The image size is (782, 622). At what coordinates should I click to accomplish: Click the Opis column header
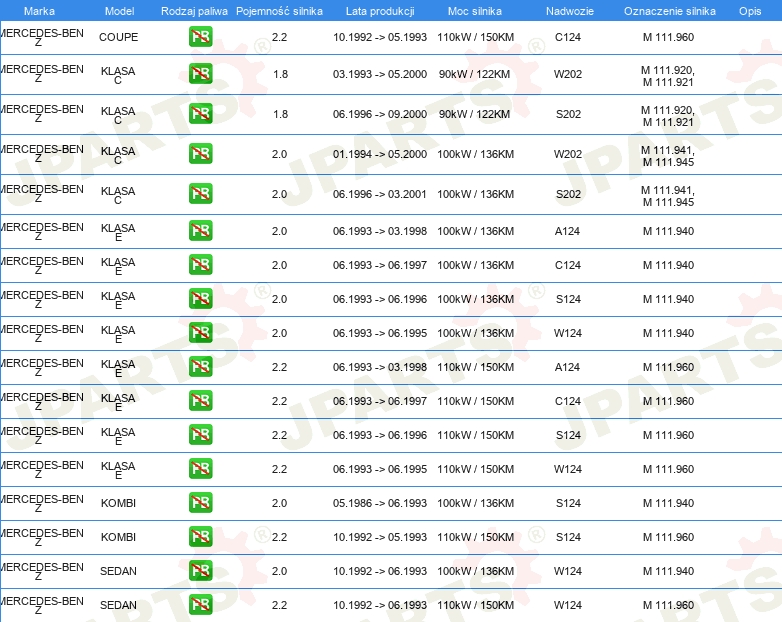click(749, 11)
